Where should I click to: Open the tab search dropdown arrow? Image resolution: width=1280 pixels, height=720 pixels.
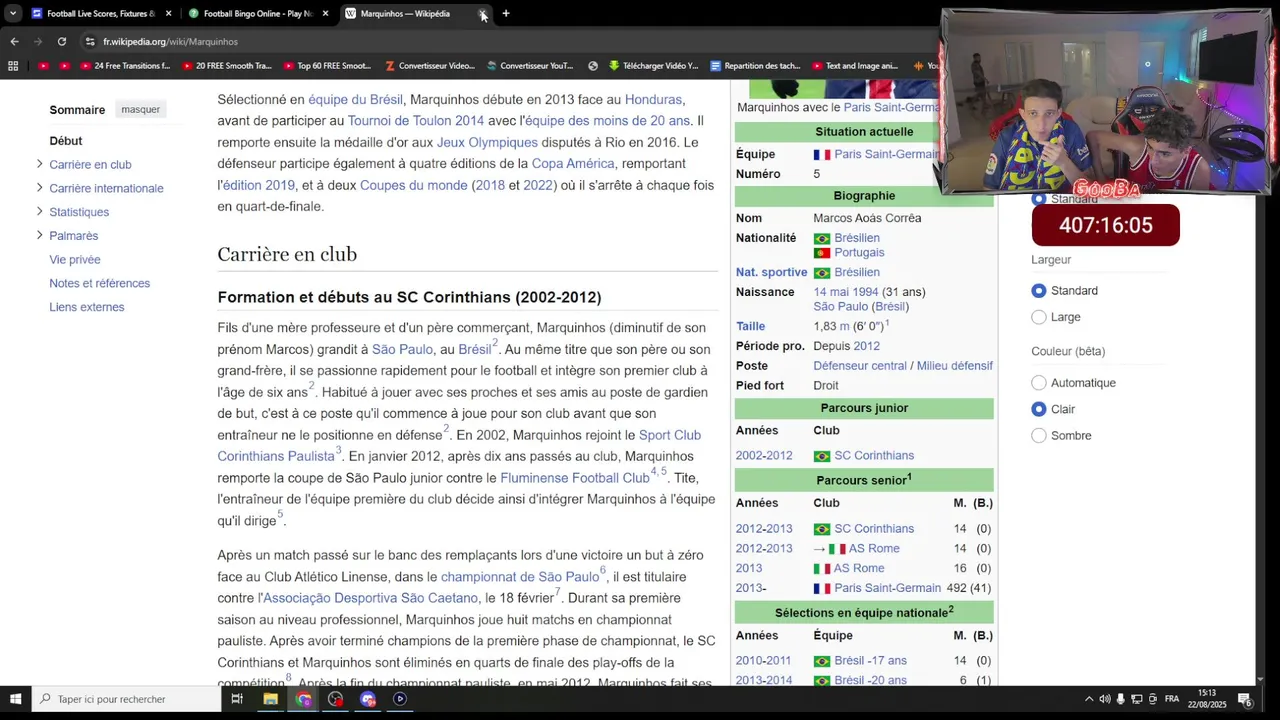[13, 13]
